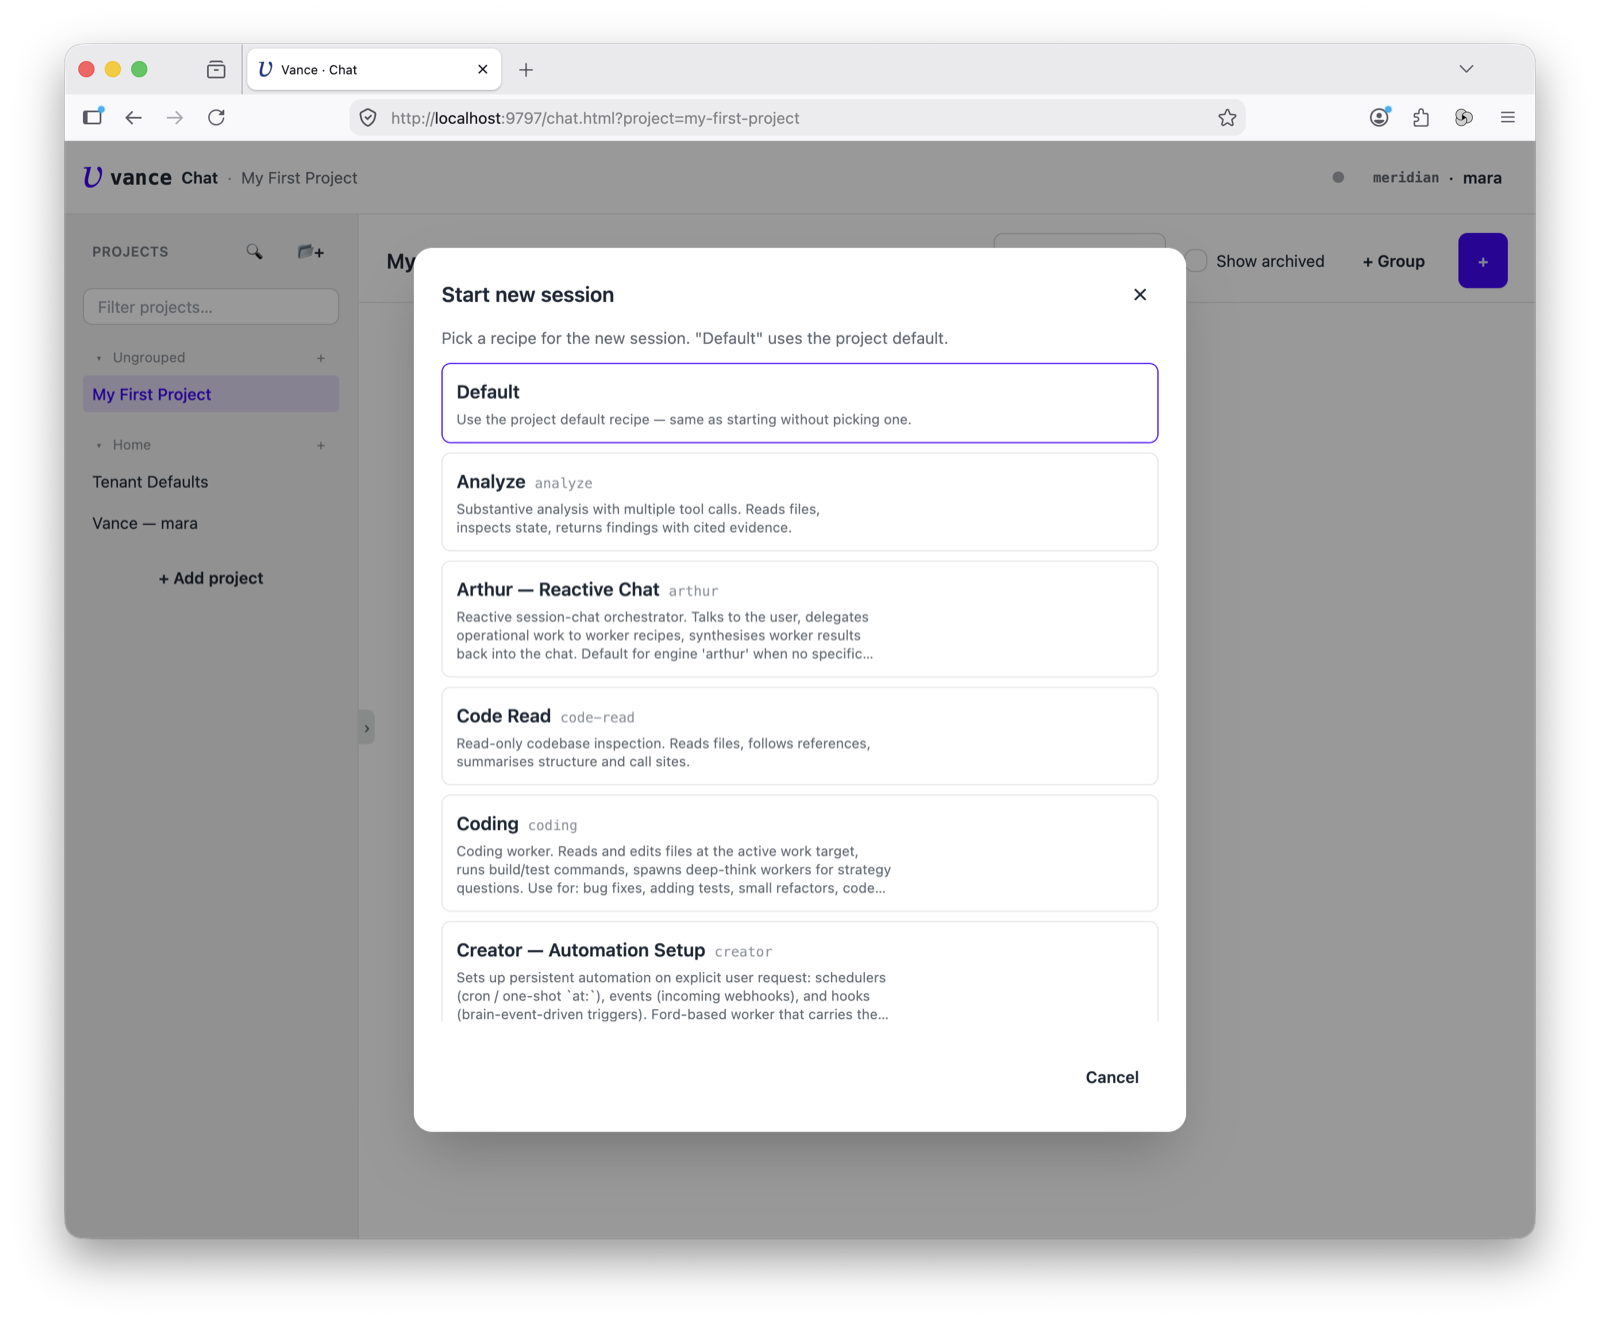Click the round toolbar icon beside extensions
Image resolution: width=1600 pixels, height=1324 pixels.
[1464, 118]
